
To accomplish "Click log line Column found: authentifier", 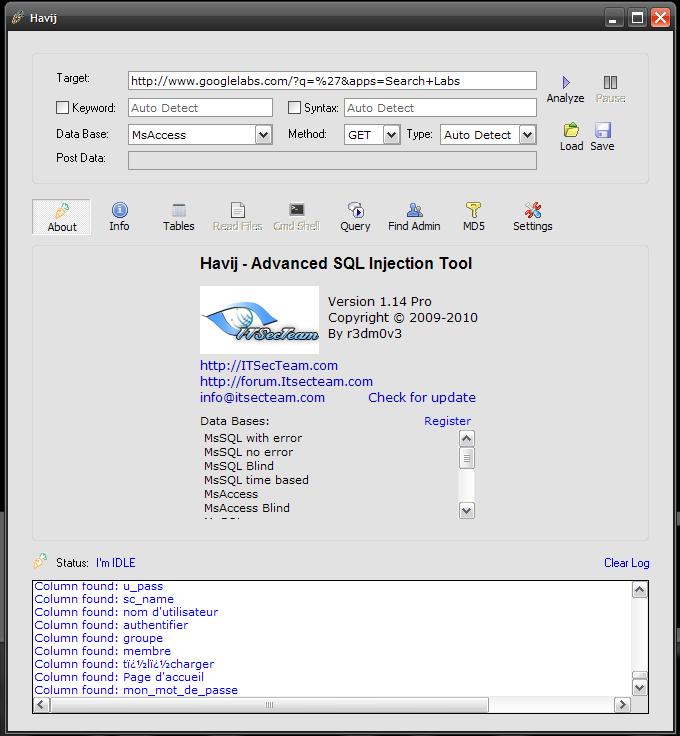I will click(111, 625).
